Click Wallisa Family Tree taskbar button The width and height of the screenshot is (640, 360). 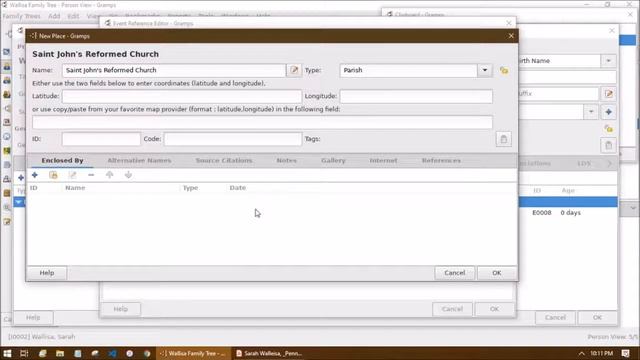[193, 353]
